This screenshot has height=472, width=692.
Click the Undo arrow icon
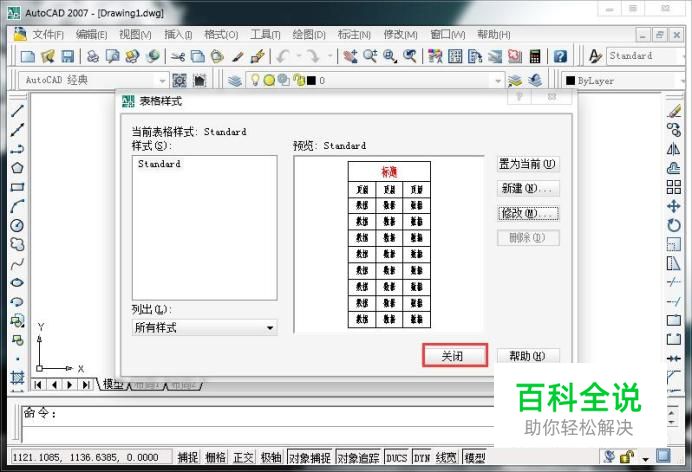283,56
